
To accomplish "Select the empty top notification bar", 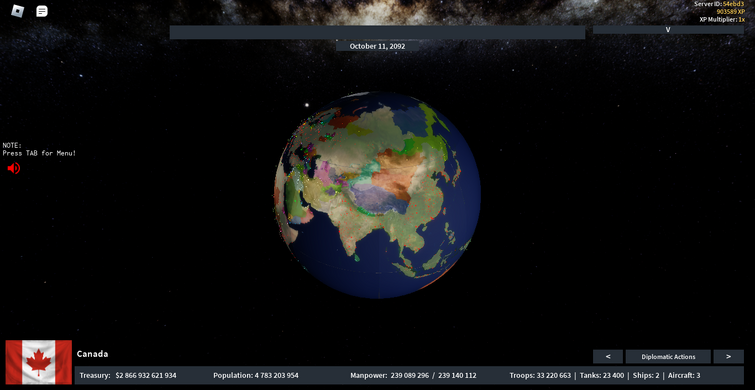I will click(x=377, y=32).
